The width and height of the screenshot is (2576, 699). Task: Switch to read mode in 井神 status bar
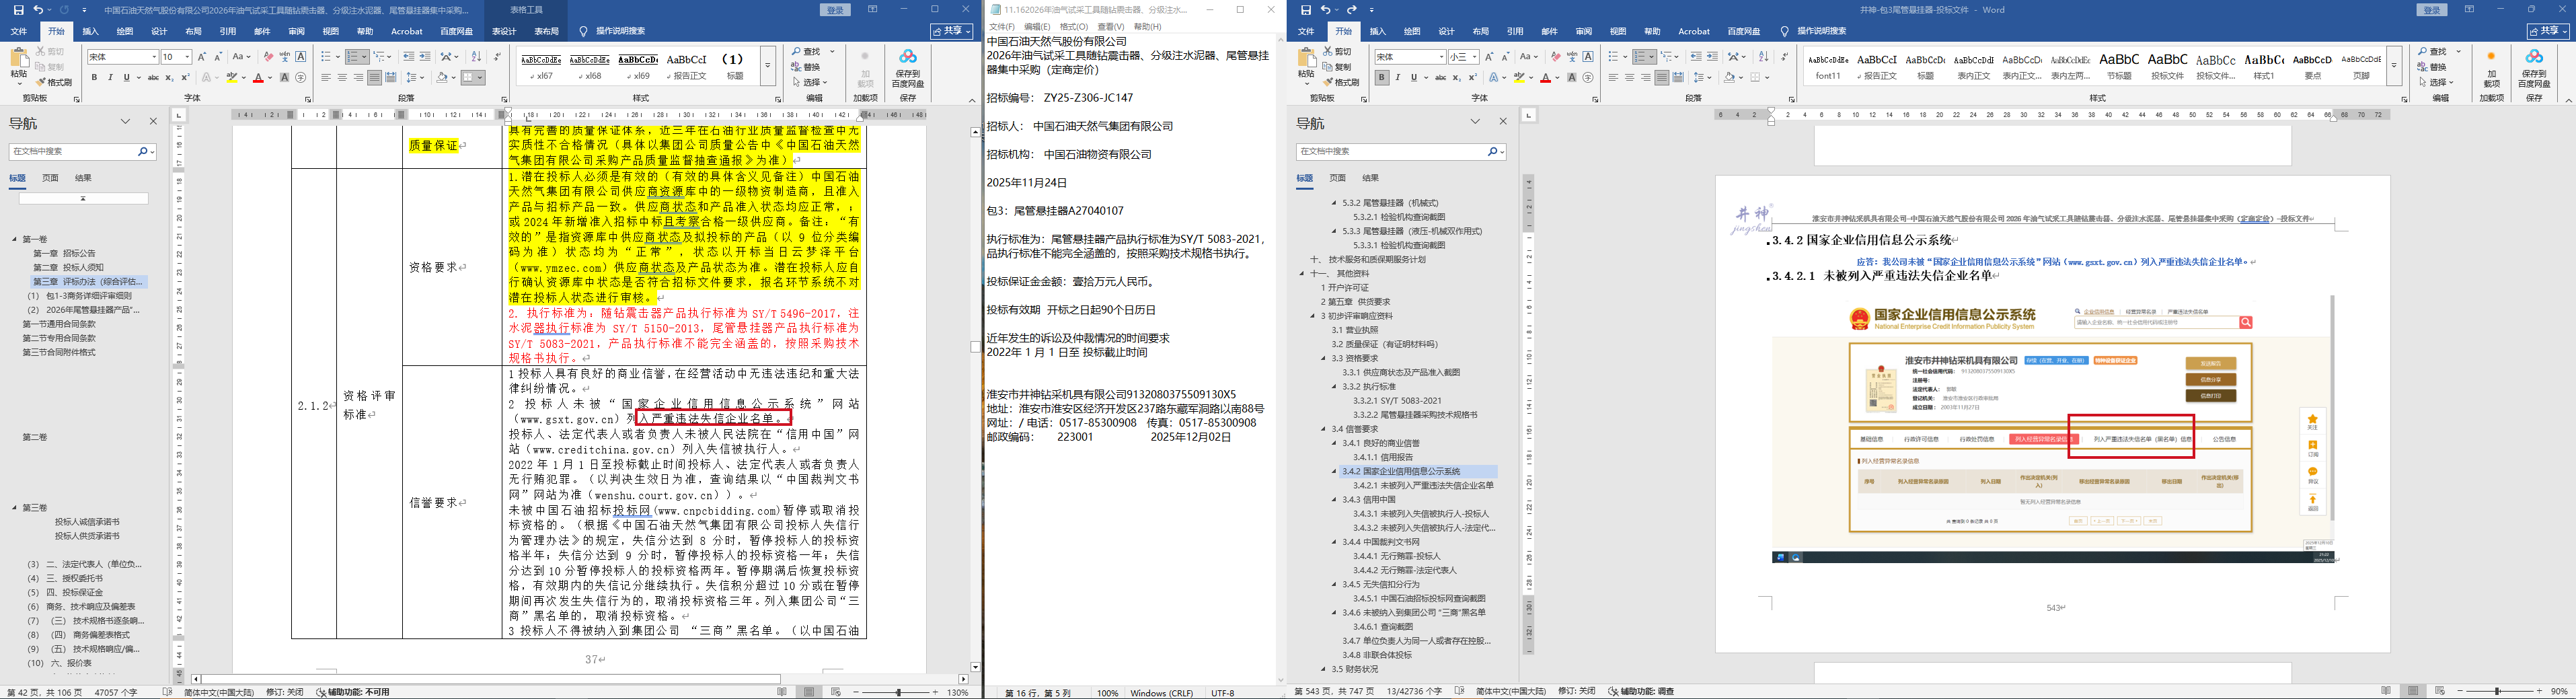[2386, 692]
